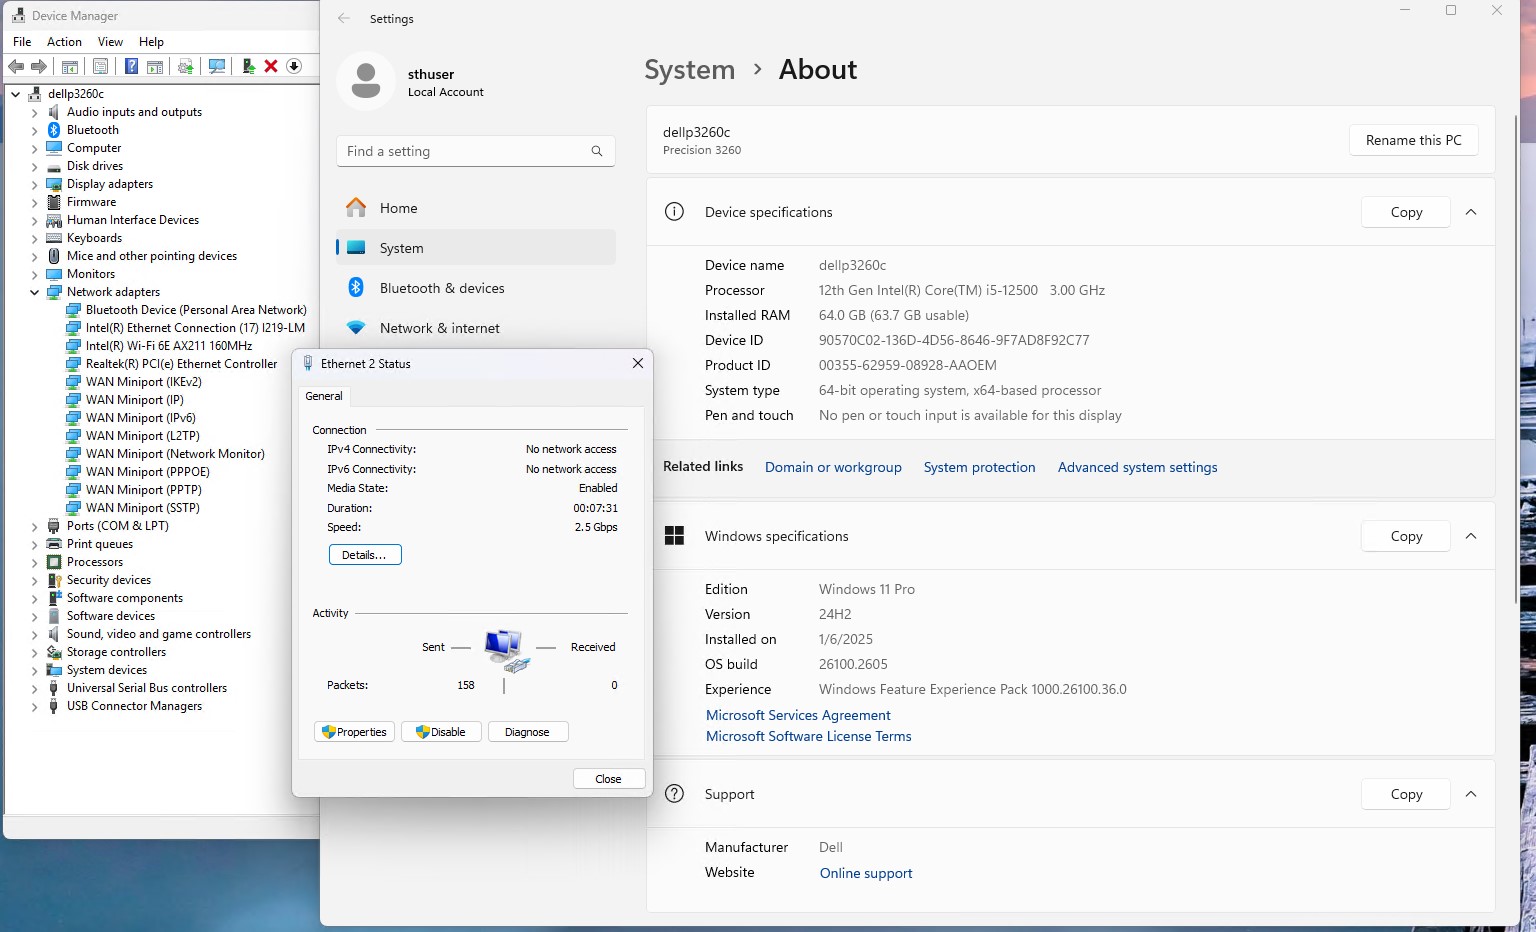Click the Details... button in Ethernet status
This screenshot has width=1536, height=932.
coord(365,555)
